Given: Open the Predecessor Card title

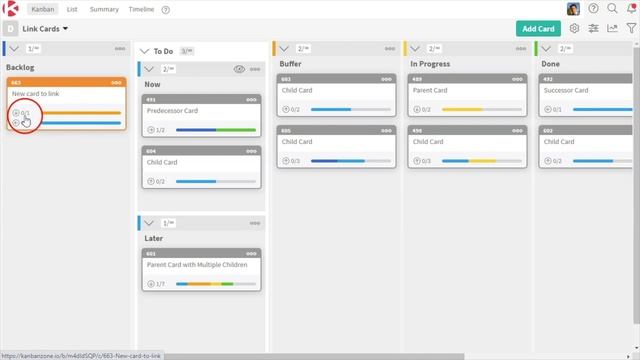Looking at the screenshot, I should click(x=172, y=111).
